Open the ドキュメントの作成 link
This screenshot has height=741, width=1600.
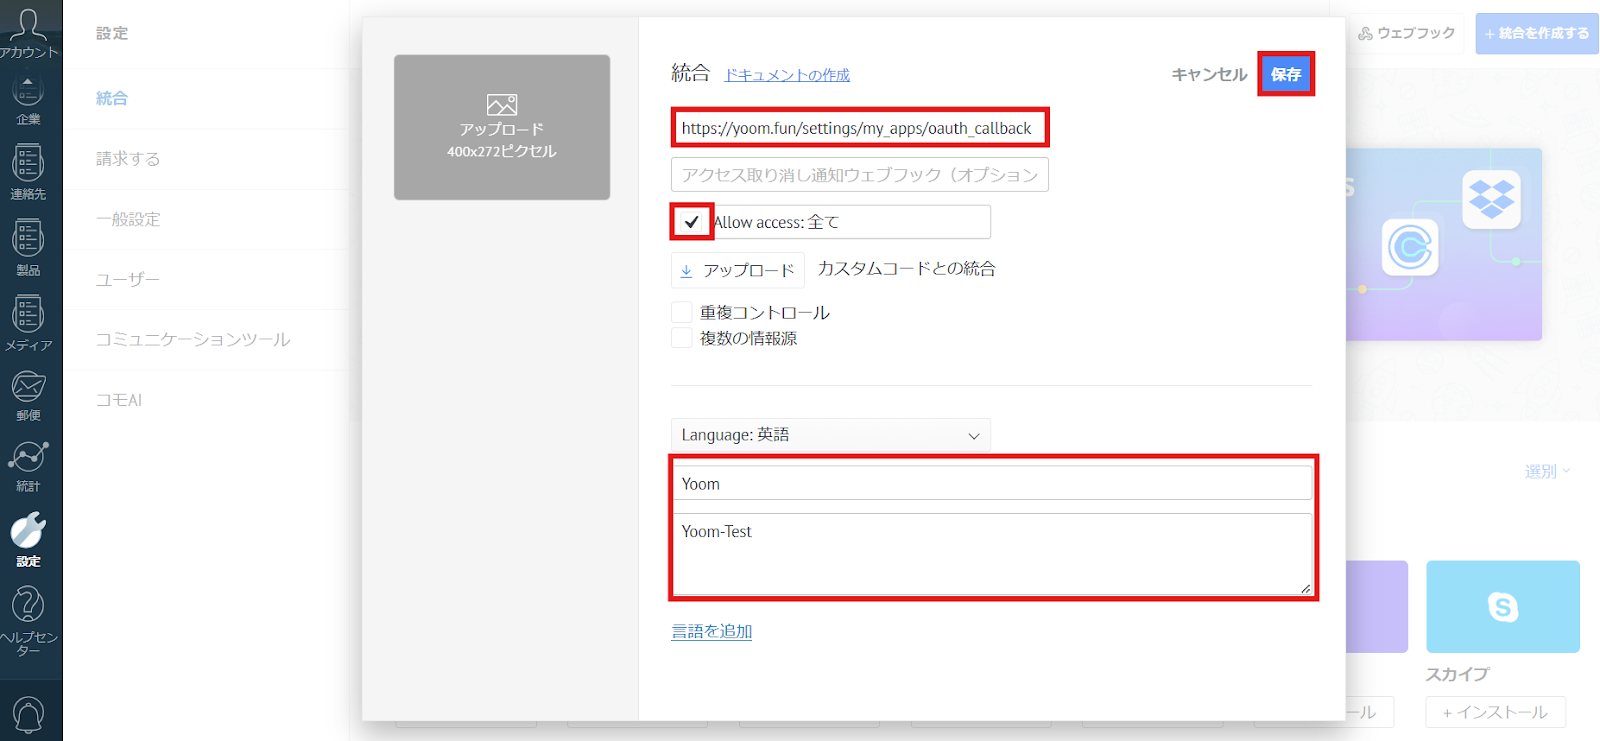(x=787, y=75)
